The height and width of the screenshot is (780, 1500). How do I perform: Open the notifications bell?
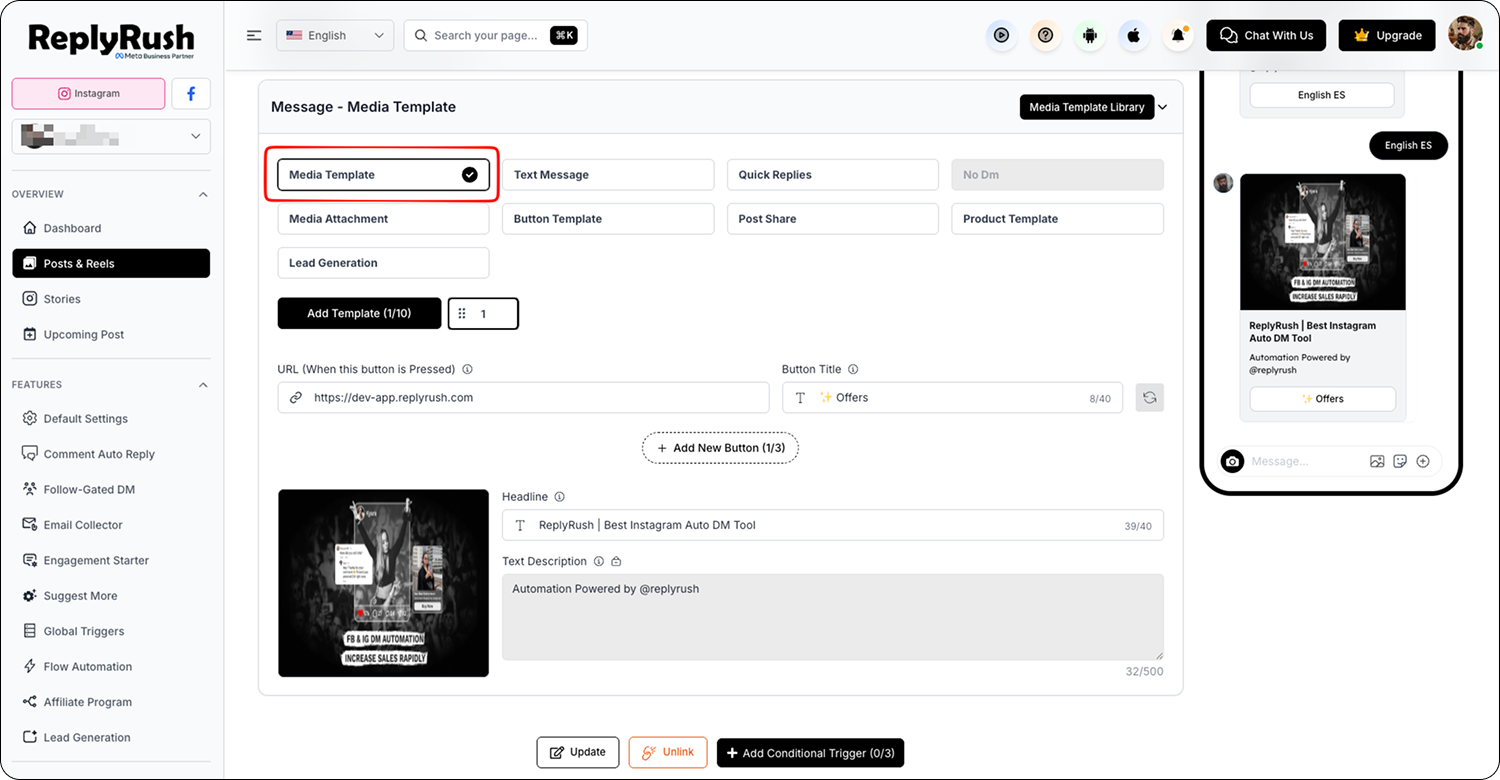click(x=1178, y=35)
